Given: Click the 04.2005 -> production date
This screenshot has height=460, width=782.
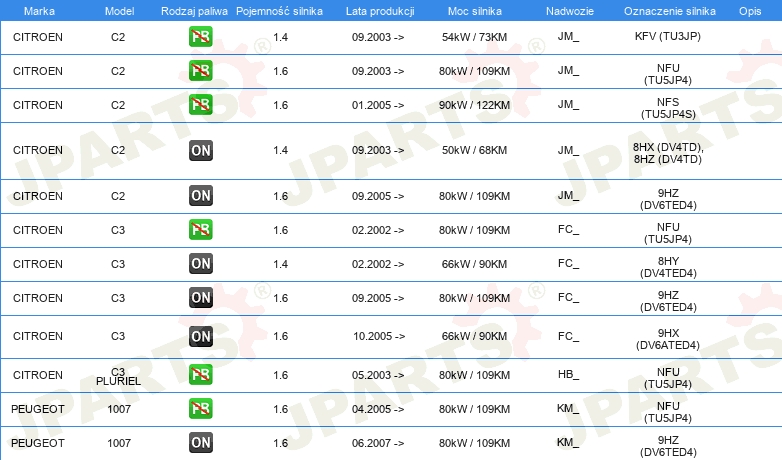Looking at the screenshot, I should (x=378, y=409).
